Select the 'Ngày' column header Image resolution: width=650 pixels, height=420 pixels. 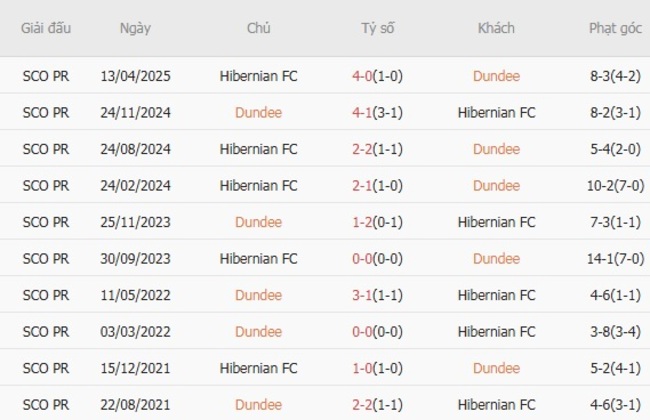click(135, 28)
